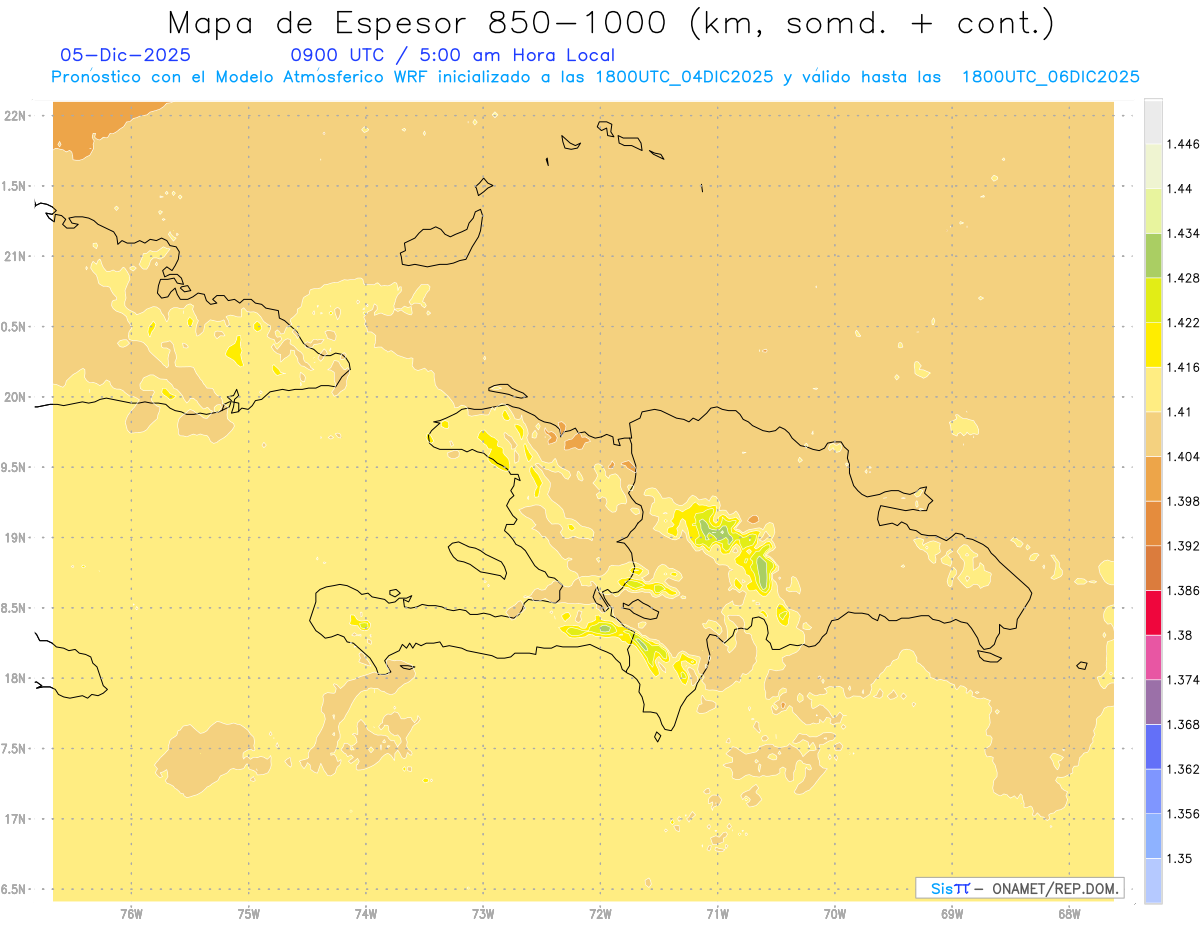The image size is (1200, 927).
Task: Click the 71W longitude label
Action: click(717, 913)
